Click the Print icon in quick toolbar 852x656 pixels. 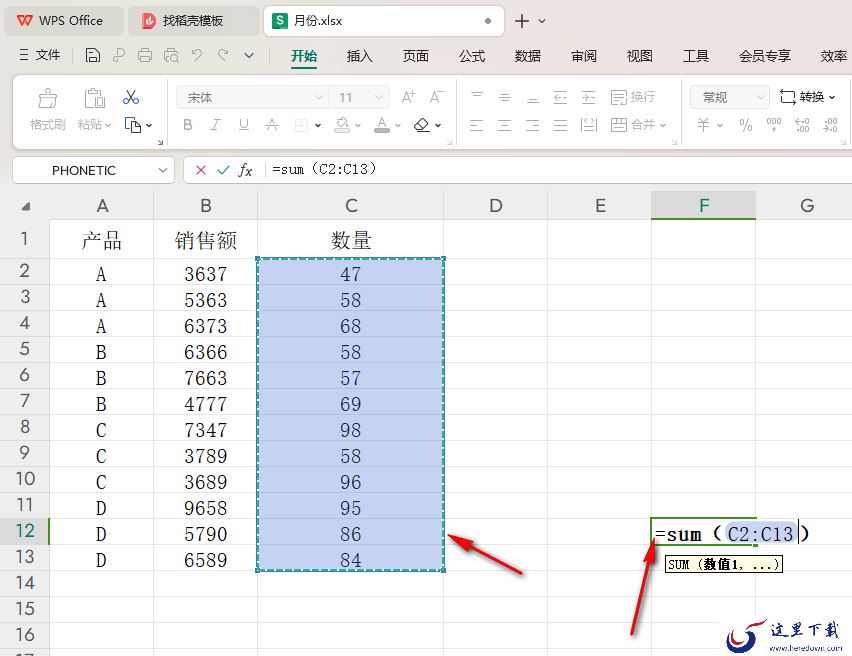pyautogui.click(x=145, y=55)
